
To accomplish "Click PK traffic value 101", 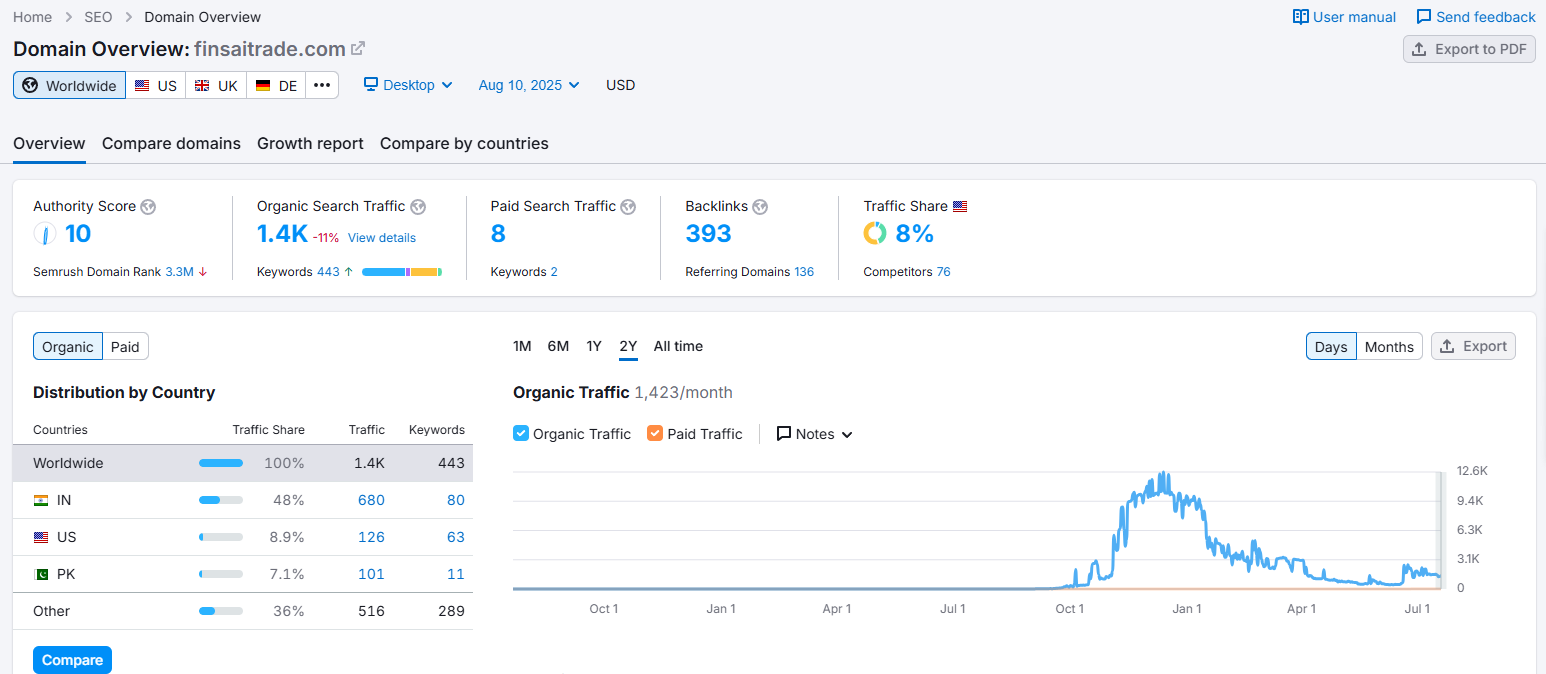I will pyautogui.click(x=371, y=574).
